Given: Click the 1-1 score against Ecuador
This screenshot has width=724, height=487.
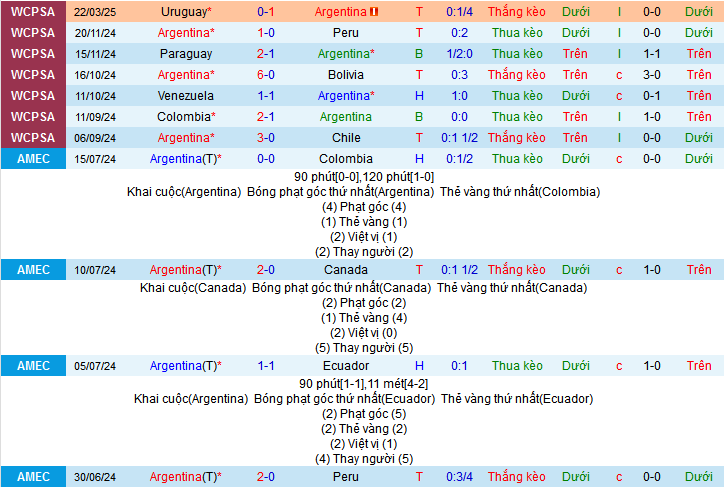Looking at the screenshot, I should pos(266,366).
